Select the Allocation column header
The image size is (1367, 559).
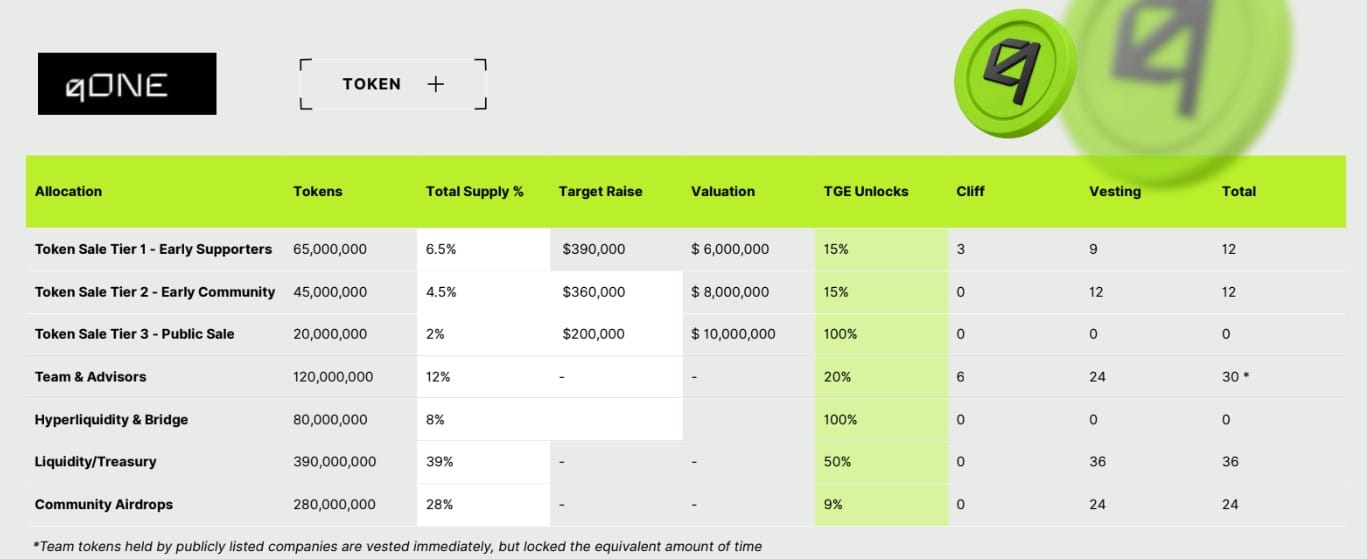tap(68, 191)
